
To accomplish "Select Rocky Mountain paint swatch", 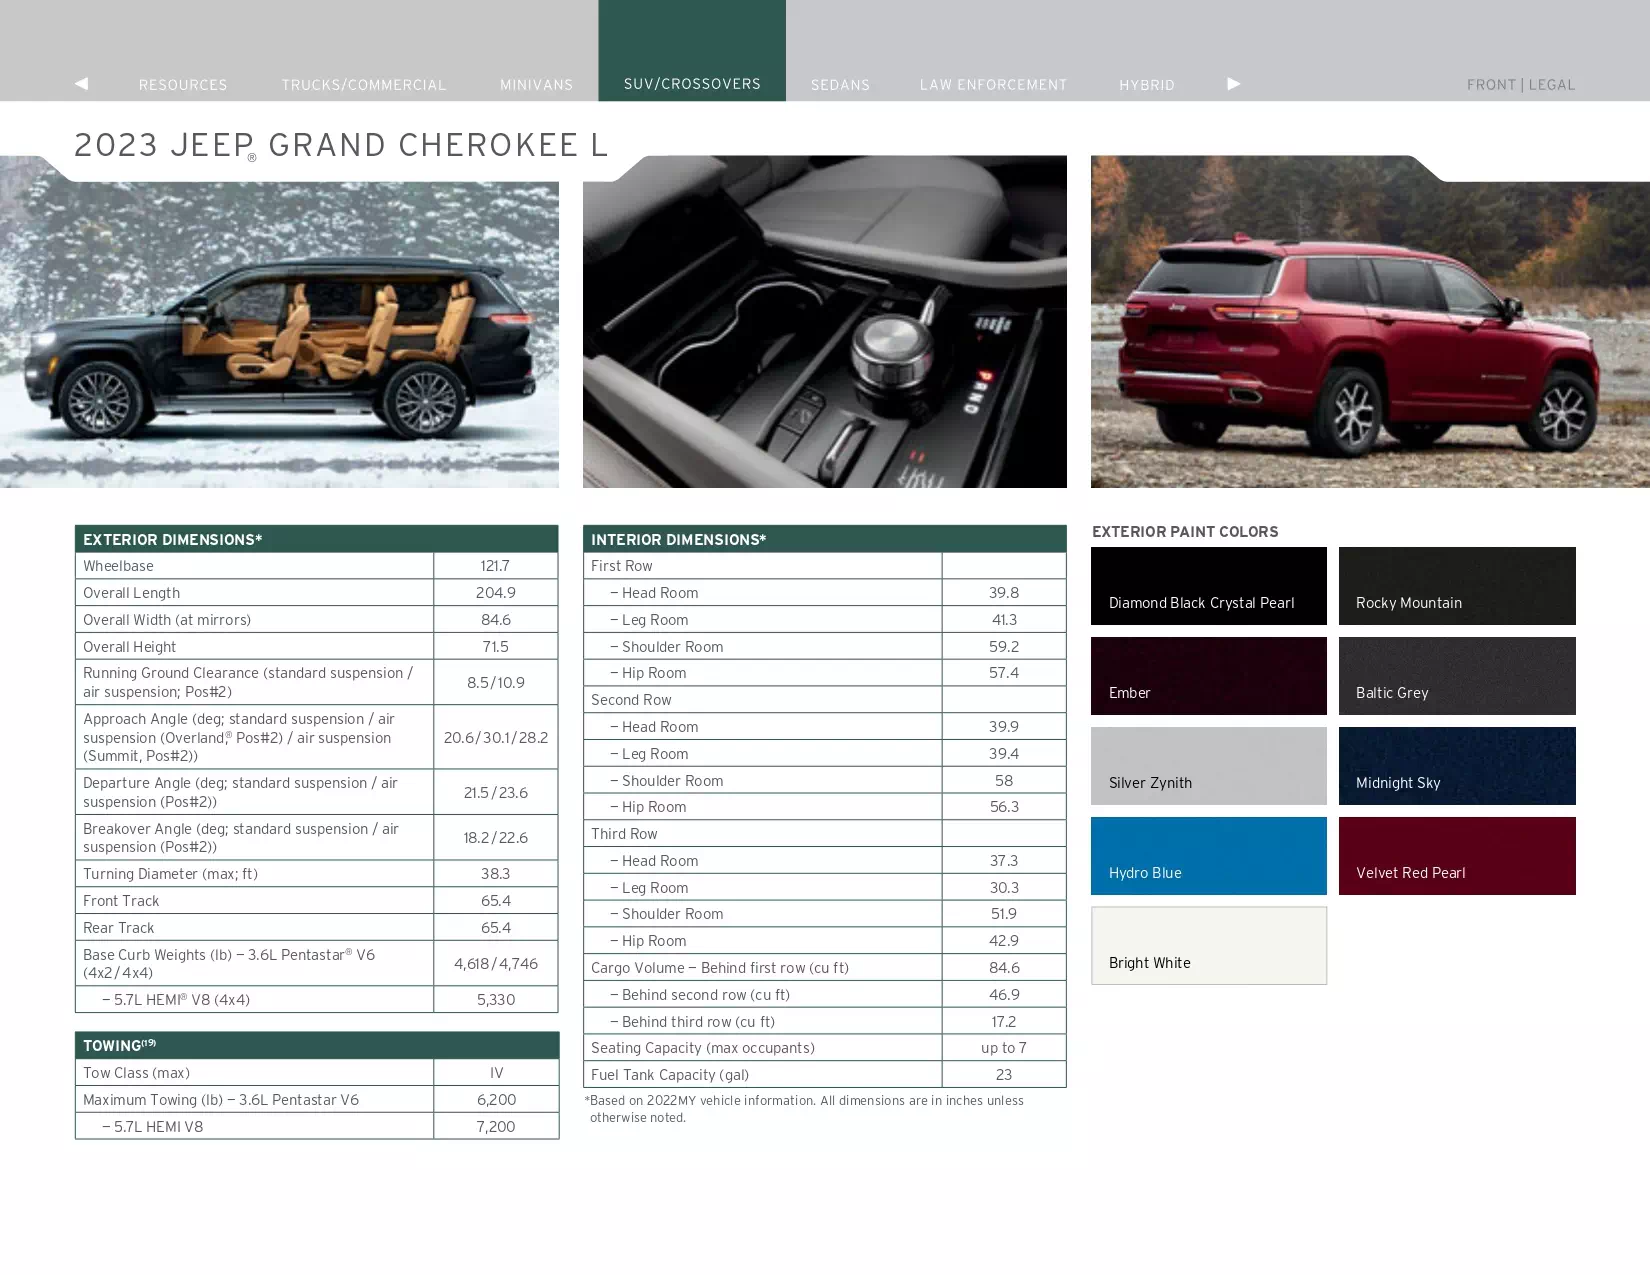I will click(x=1457, y=586).
